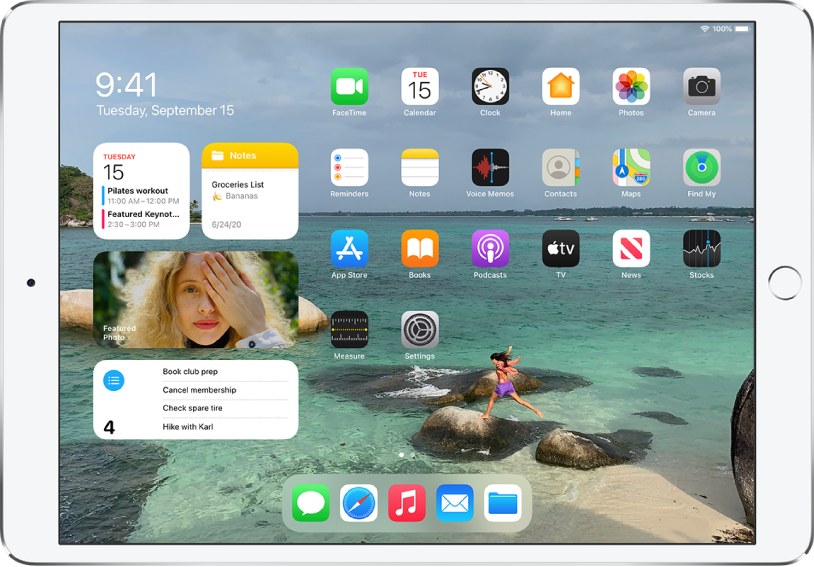Open the Maps app
The image size is (814, 567).
(x=631, y=167)
